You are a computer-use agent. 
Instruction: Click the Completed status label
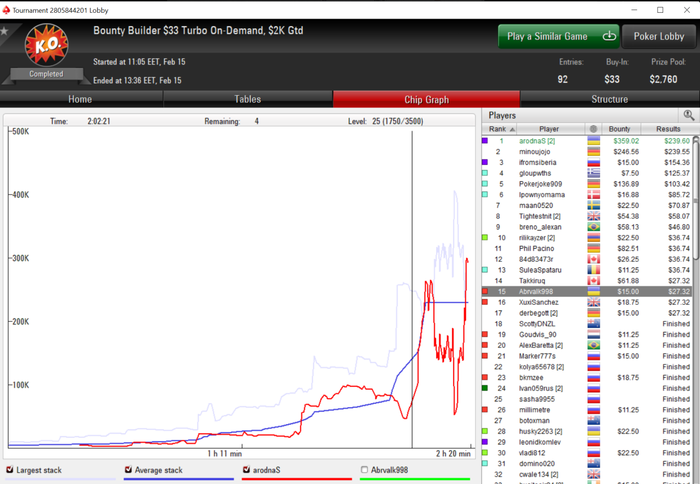click(x=46, y=74)
